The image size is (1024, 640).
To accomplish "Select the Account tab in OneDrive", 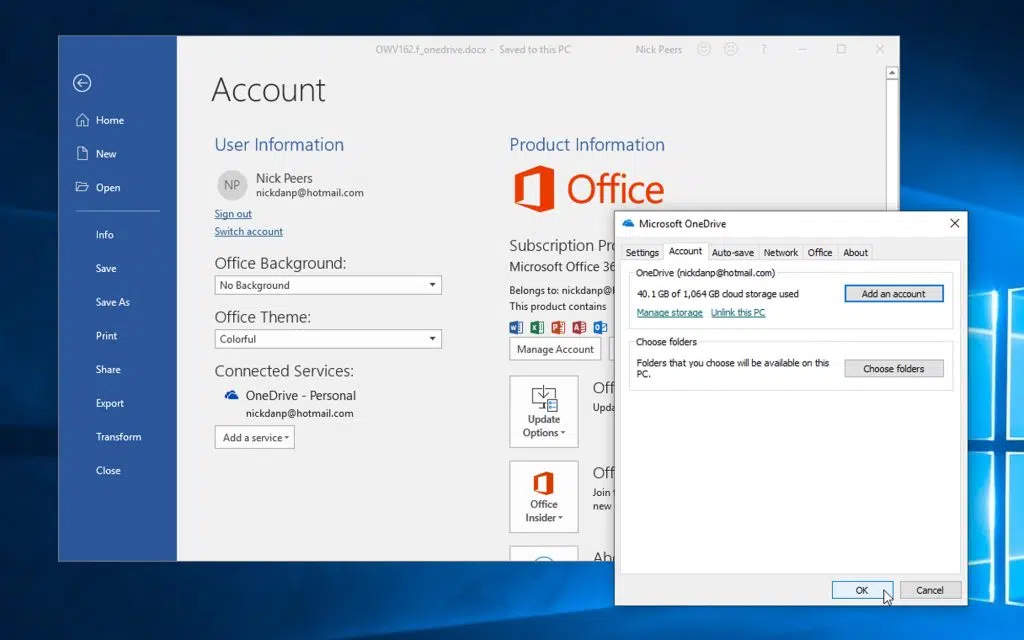I will click(x=685, y=251).
